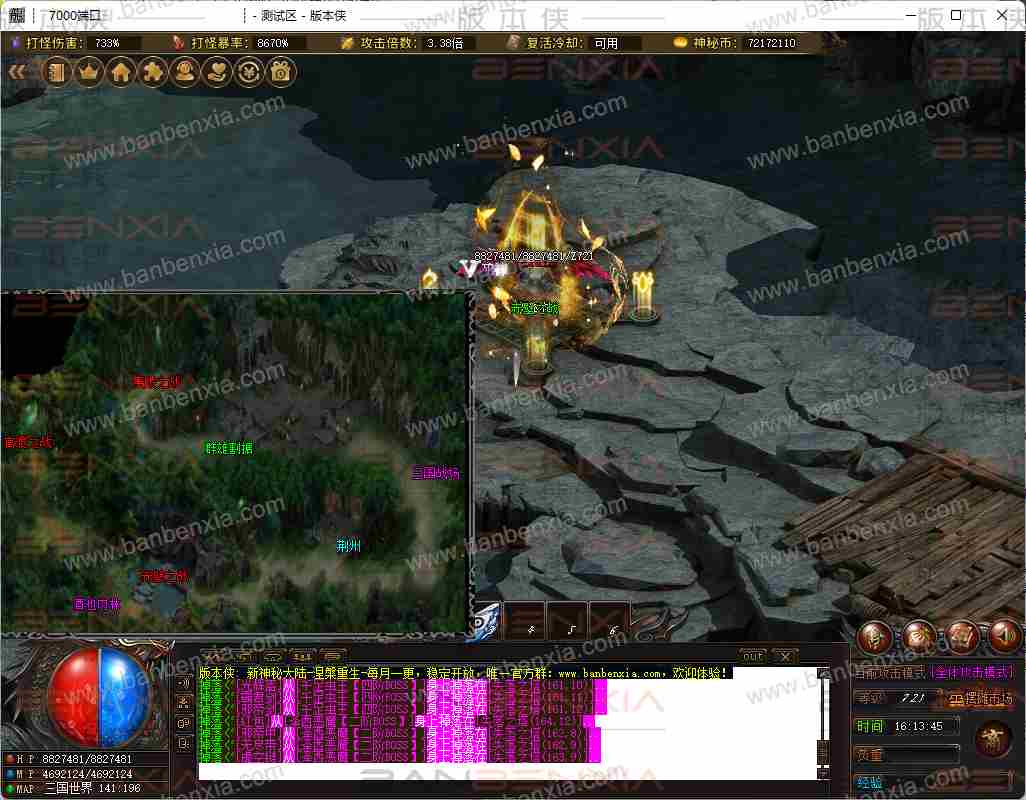1026x800 pixels.
Task: Toggle the second chat channel icon beside the chat log
Action: point(185,703)
